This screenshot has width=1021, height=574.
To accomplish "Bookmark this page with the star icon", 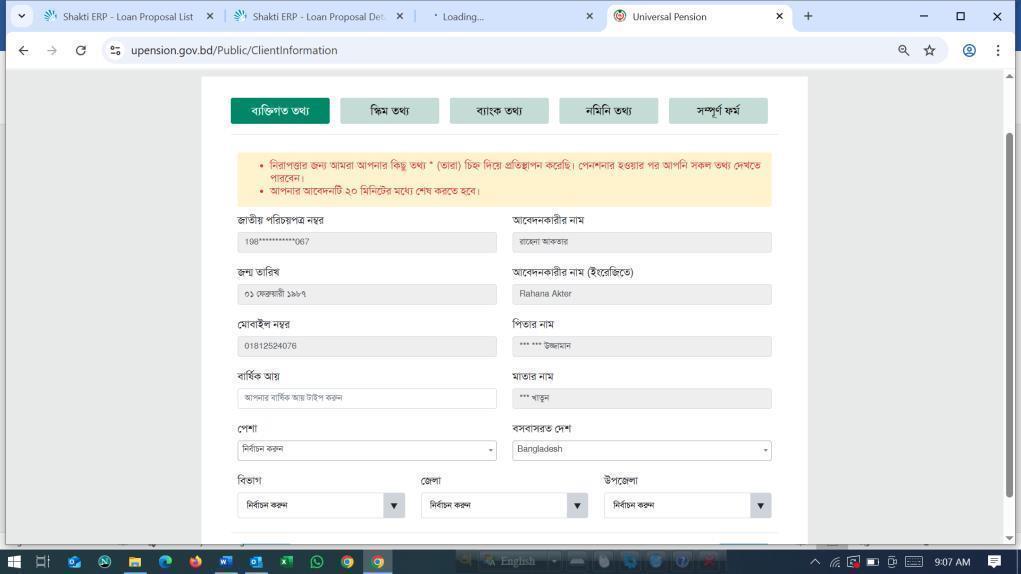I will (929, 50).
